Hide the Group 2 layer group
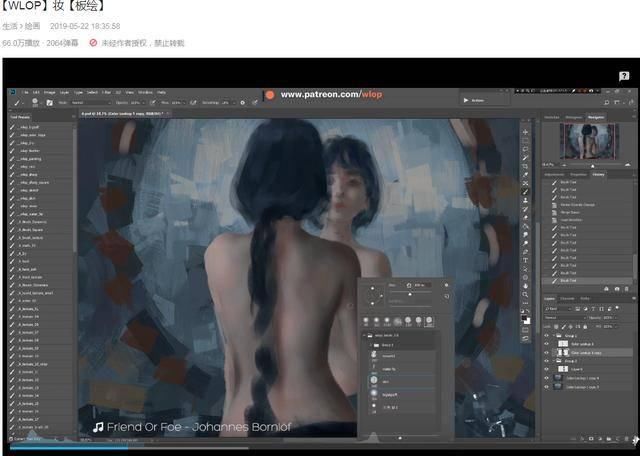Viewport: 640px width, 456px height. point(547,361)
